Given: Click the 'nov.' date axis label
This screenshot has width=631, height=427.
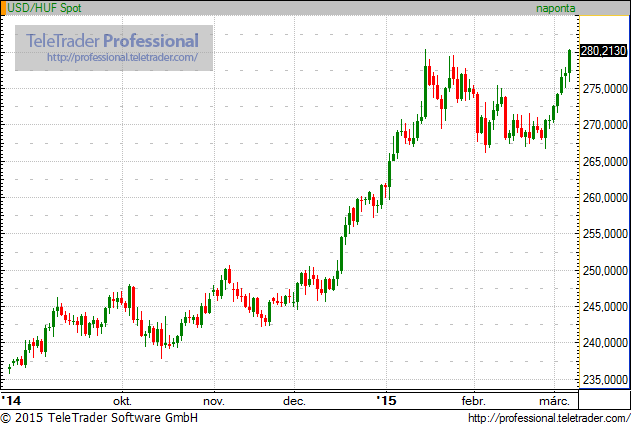Looking at the screenshot, I should point(214,401).
